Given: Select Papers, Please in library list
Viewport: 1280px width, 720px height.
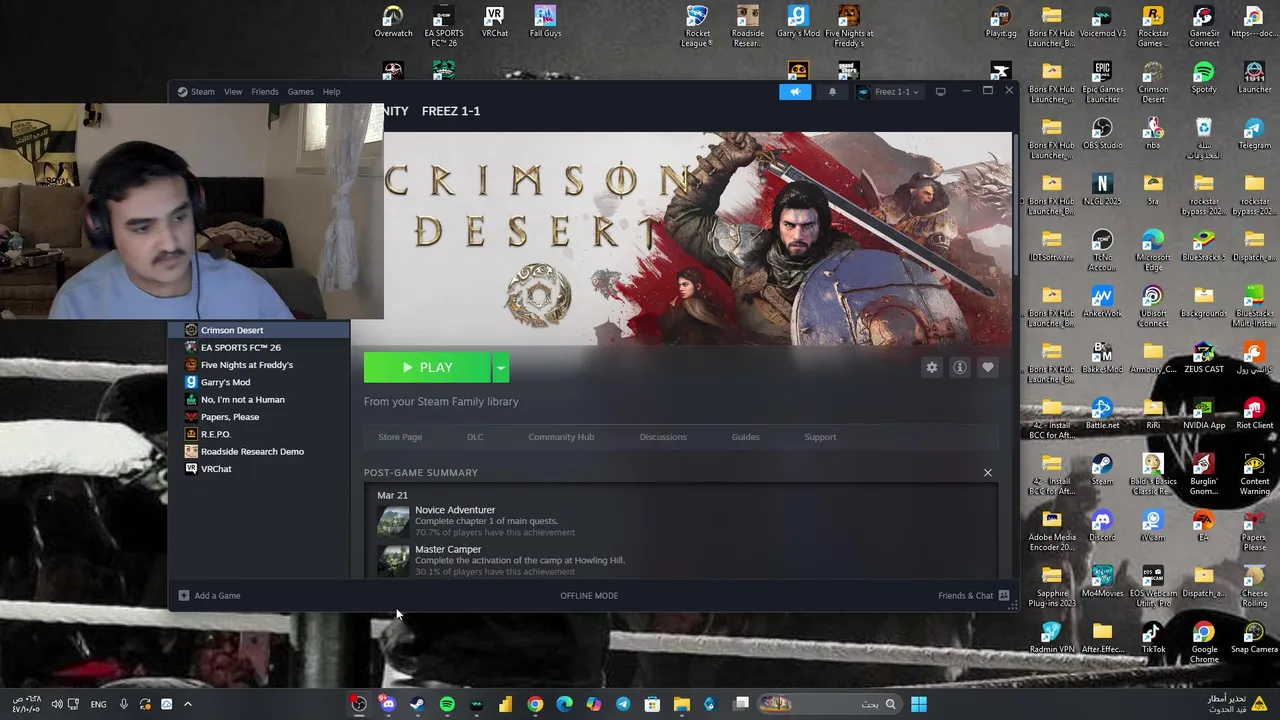Looking at the screenshot, I should point(259,417).
